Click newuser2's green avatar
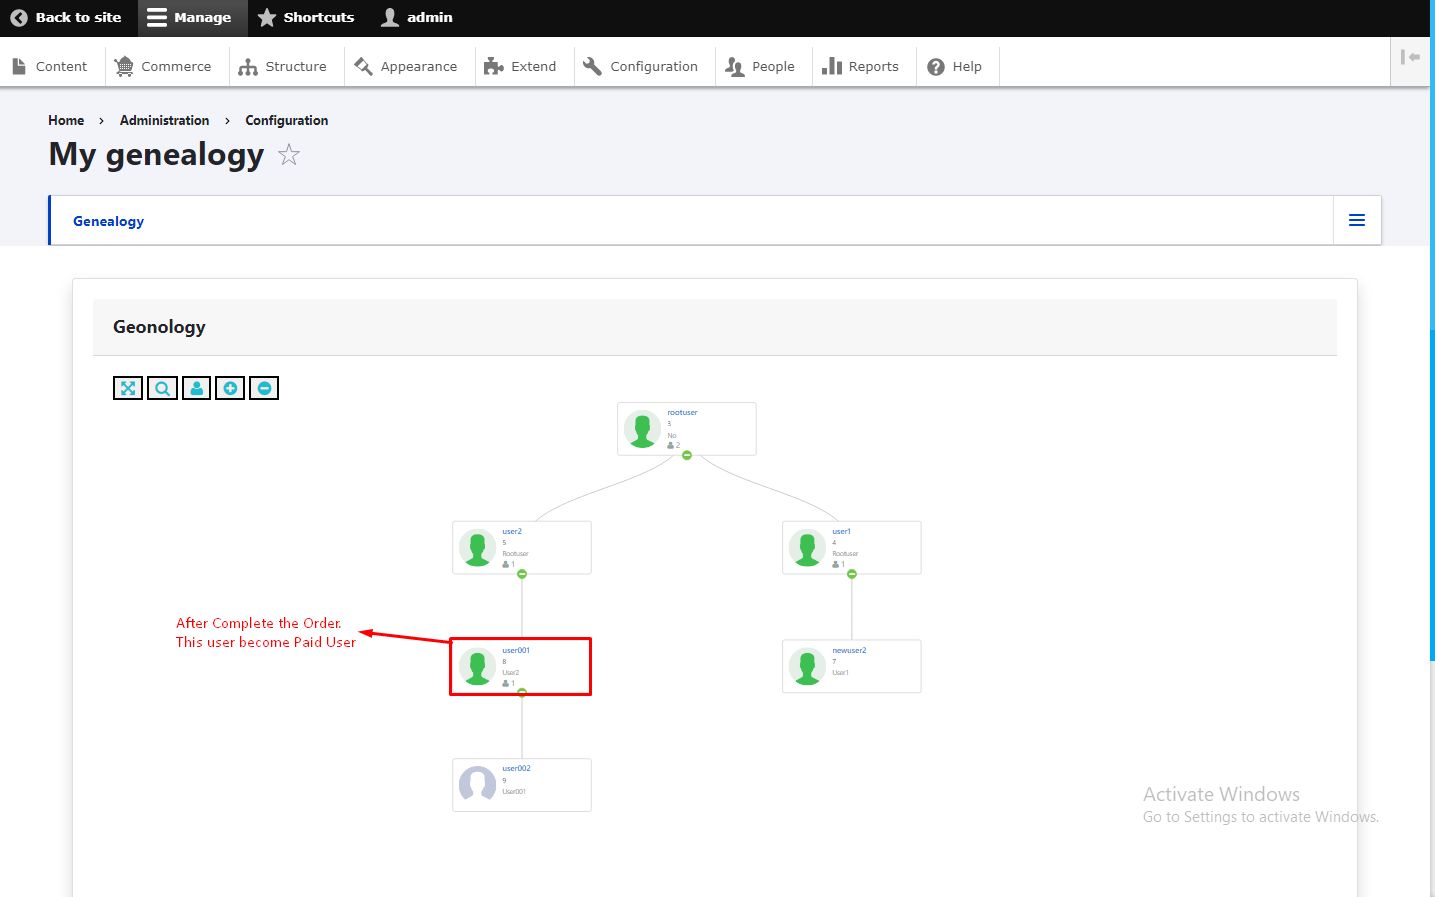The height and width of the screenshot is (897, 1435). 807,667
